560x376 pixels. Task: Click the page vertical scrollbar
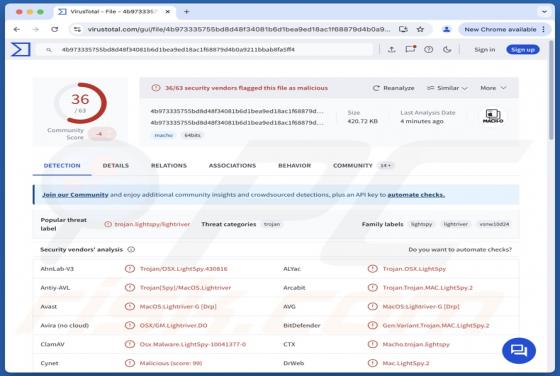(552, 91)
